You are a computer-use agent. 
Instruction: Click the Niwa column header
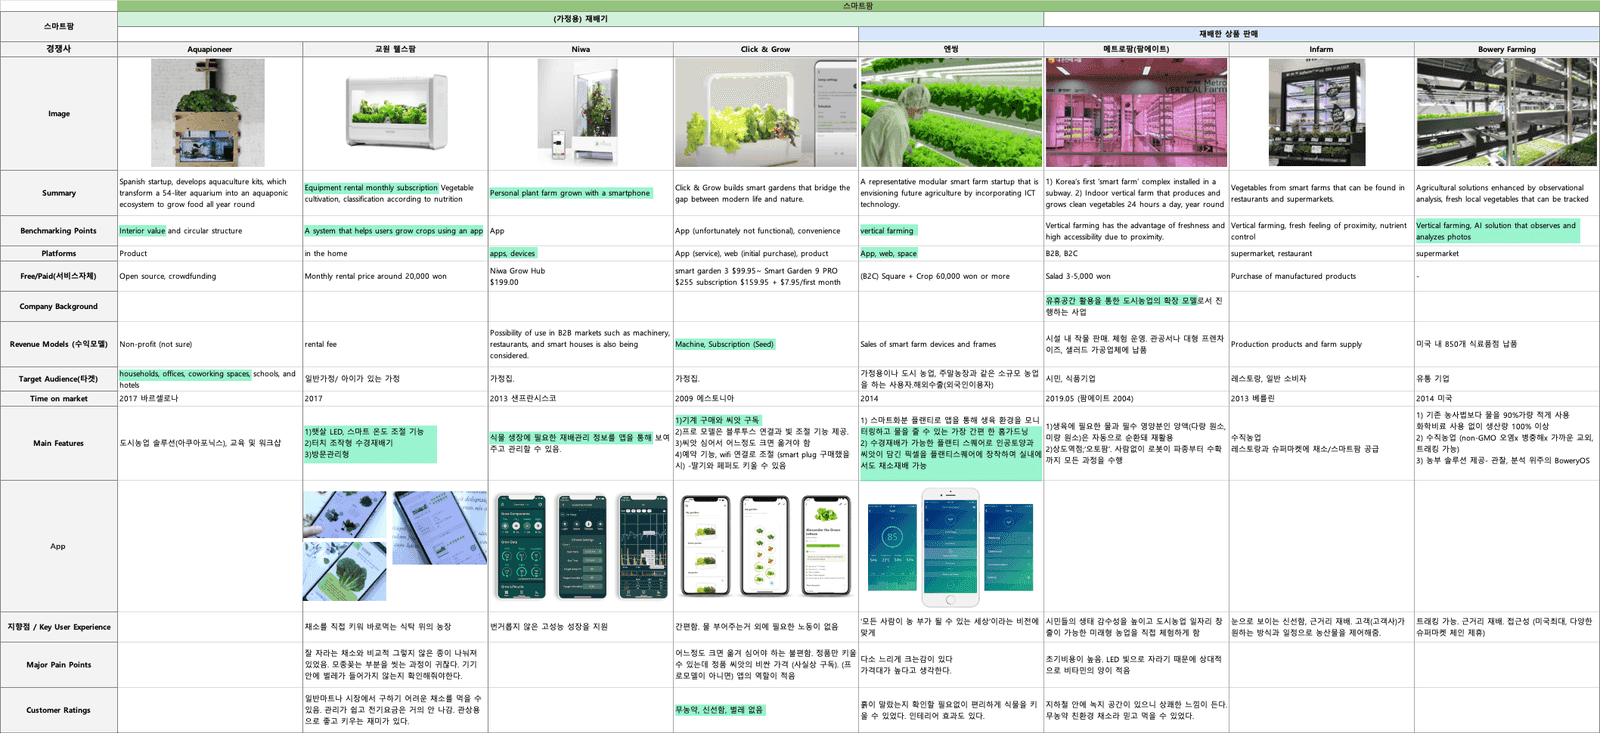point(581,49)
